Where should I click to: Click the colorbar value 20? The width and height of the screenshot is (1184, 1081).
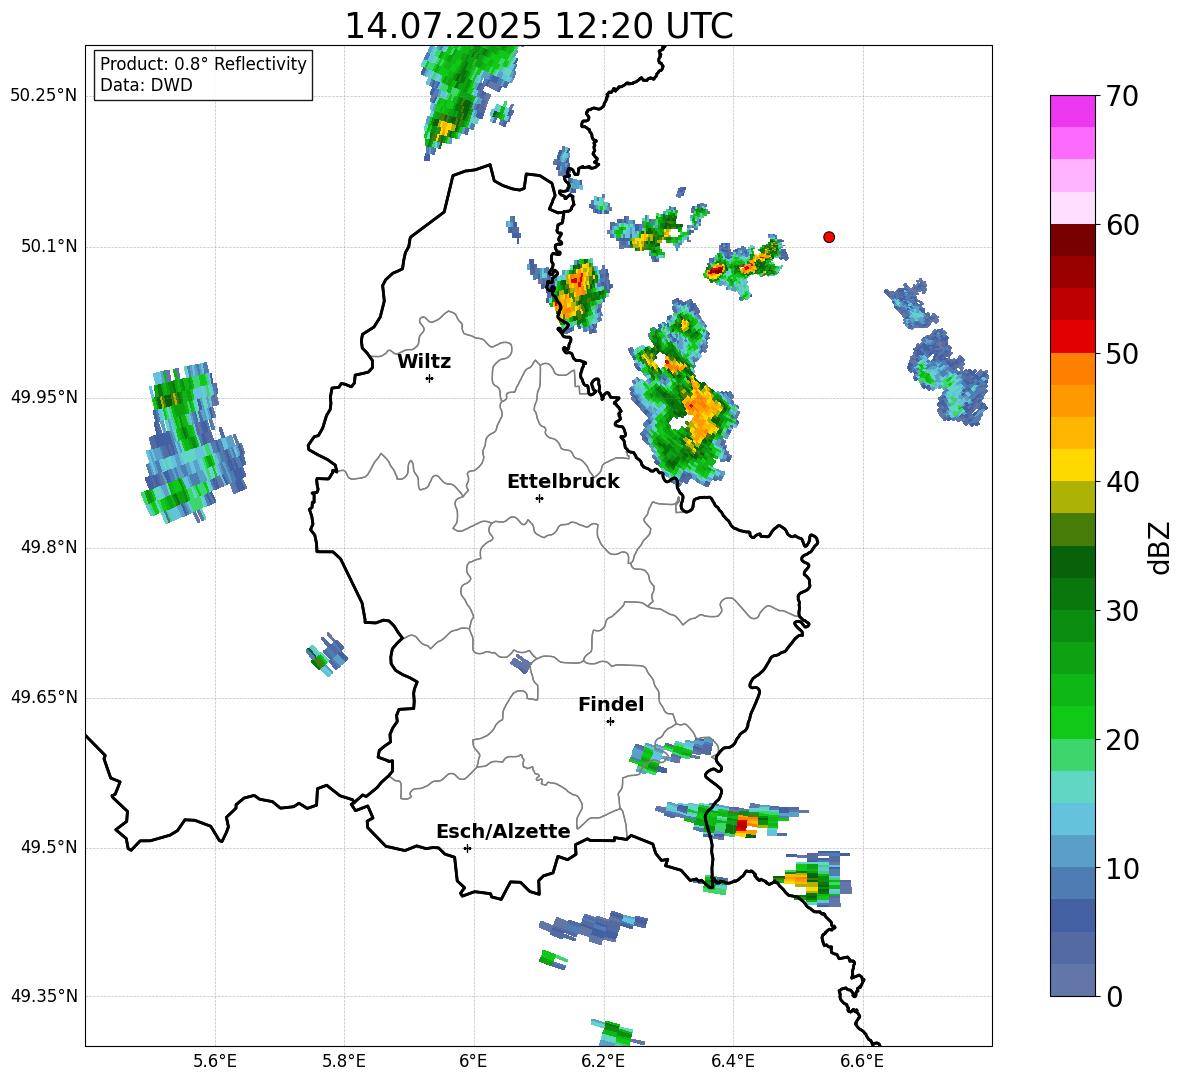pyautogui.click(x=1122, y=740)
